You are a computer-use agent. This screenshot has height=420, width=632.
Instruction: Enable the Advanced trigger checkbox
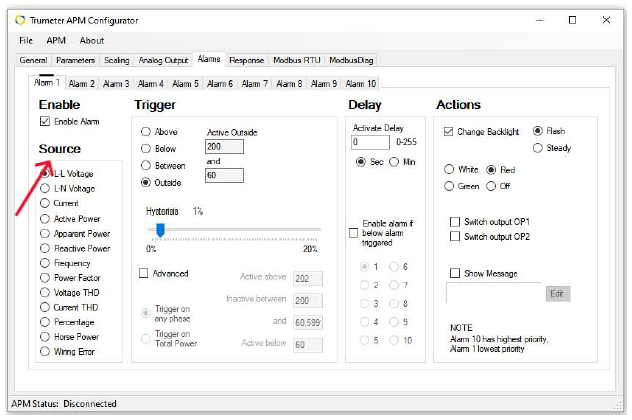143,273
